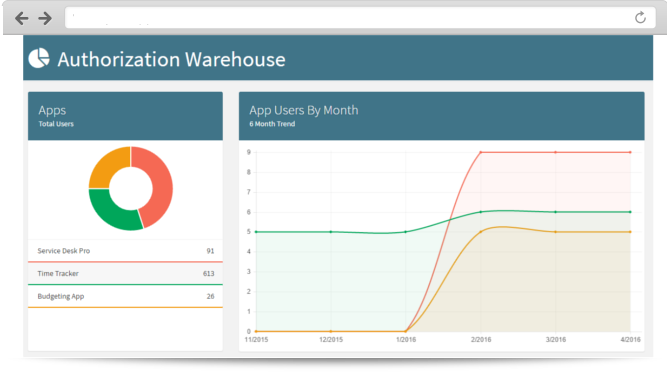Click the orange donut chart segment
This screenshot has width=670, height=380.
click(x=107, y=167)
